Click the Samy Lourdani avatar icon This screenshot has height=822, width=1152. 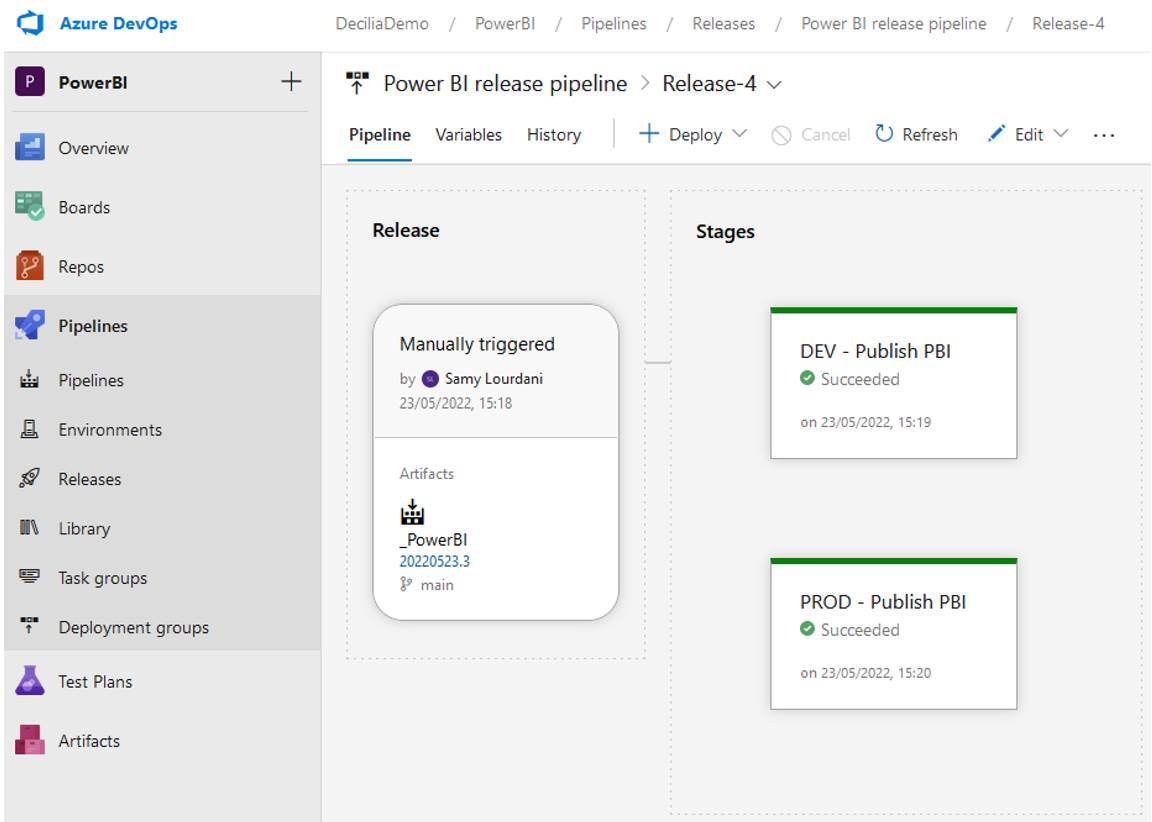[x=431, y=379]
